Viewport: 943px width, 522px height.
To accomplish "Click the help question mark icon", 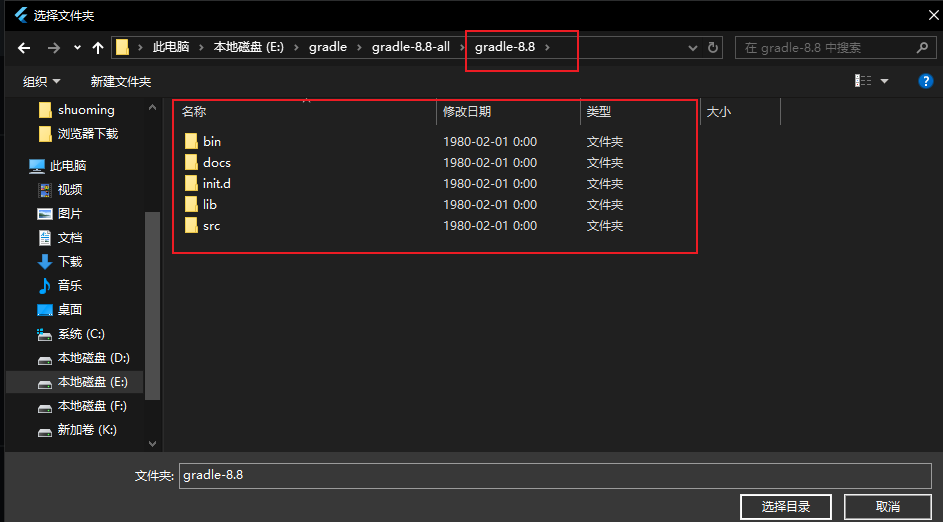I will [925, 81].
